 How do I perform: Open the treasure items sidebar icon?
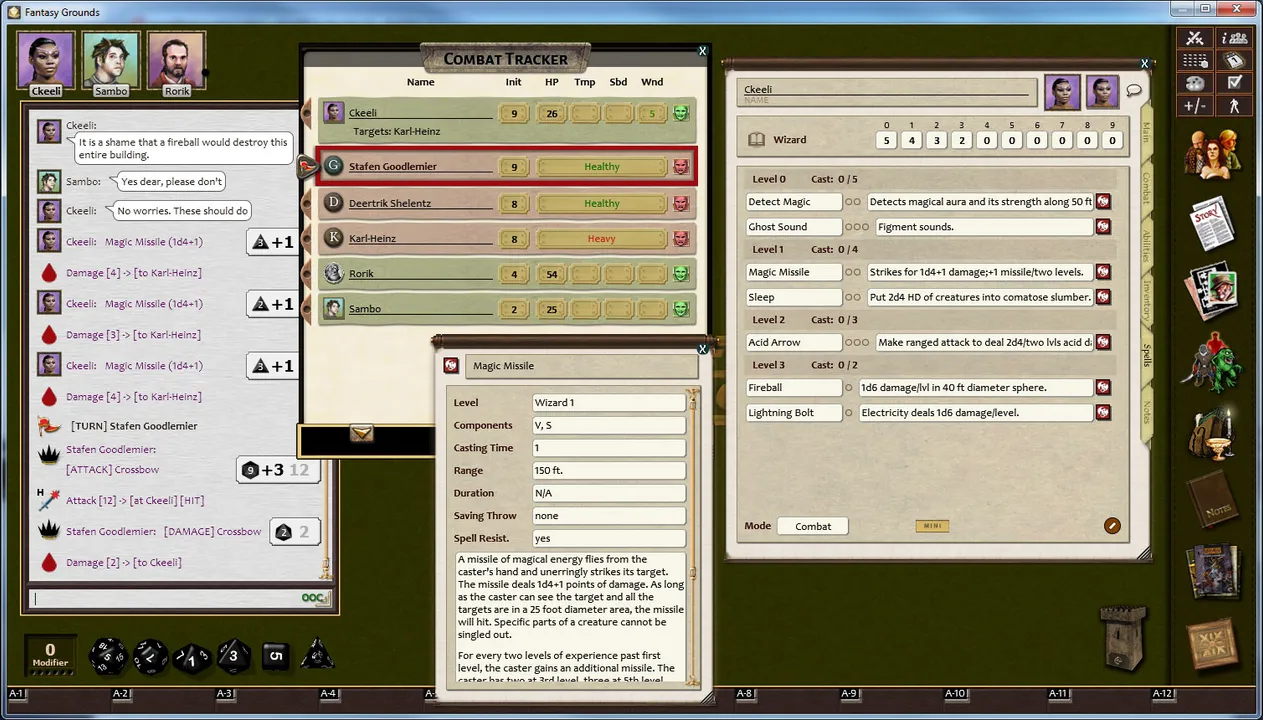point(1213,433)
